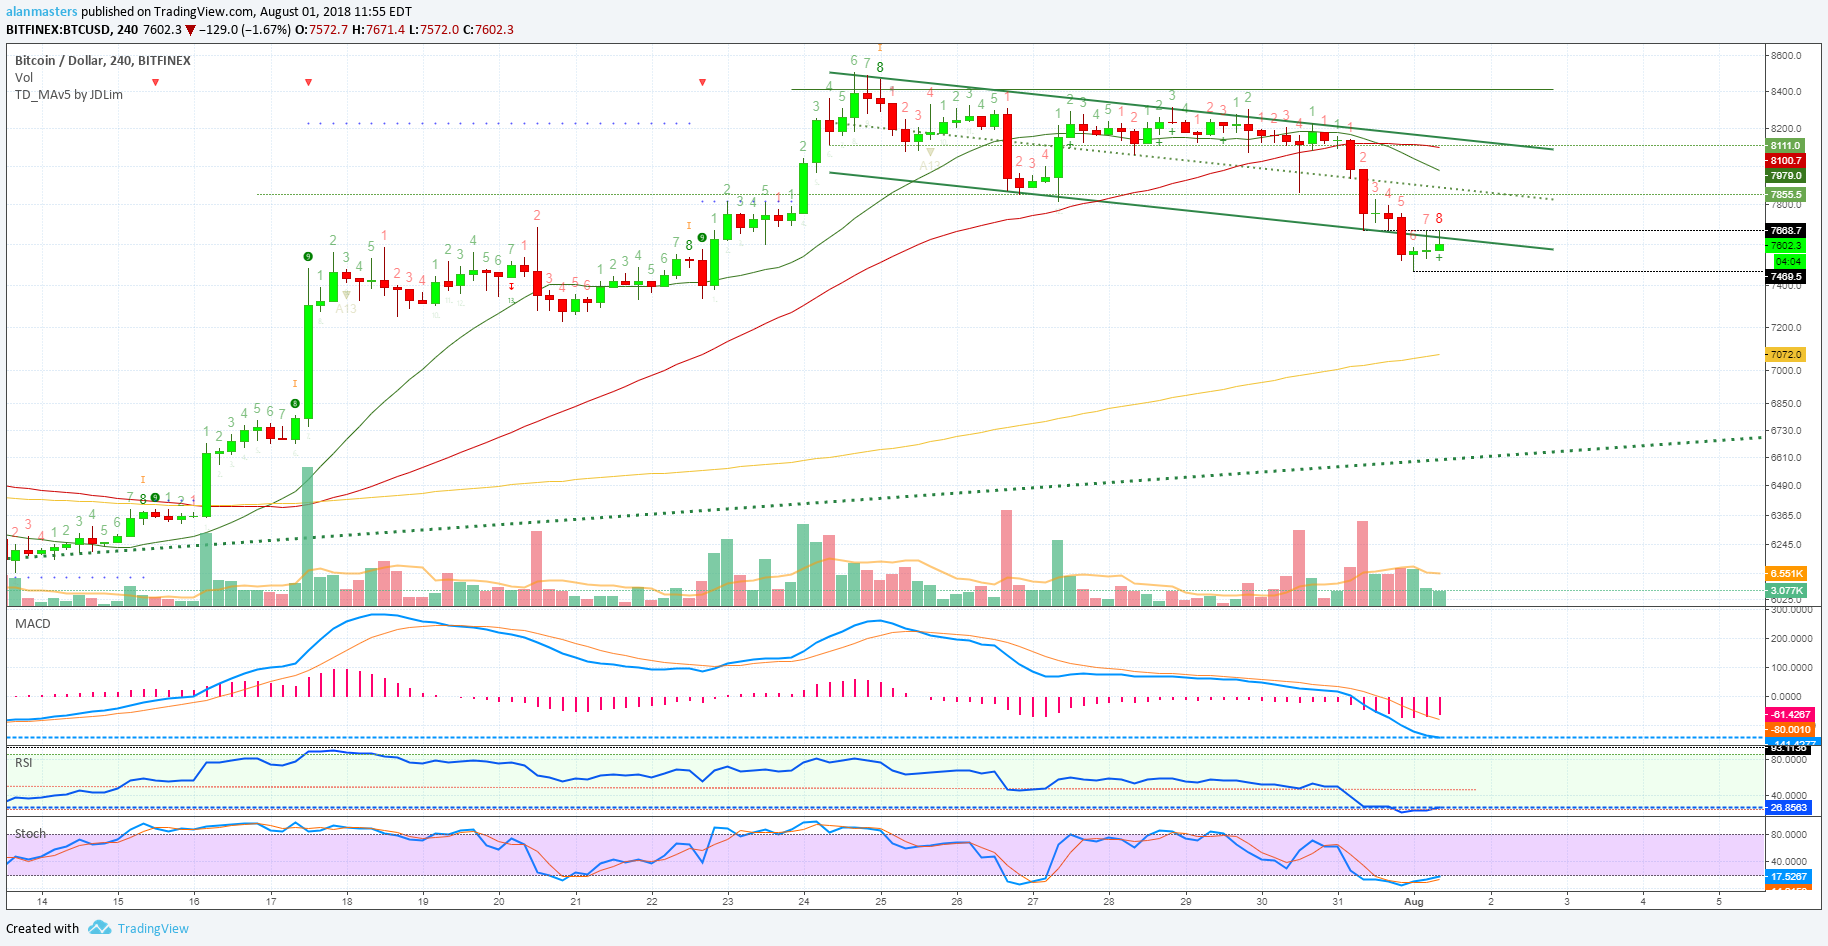Select the BITFINEX:BTCUSD, 240 ticker text

click(x=72, y=29)
